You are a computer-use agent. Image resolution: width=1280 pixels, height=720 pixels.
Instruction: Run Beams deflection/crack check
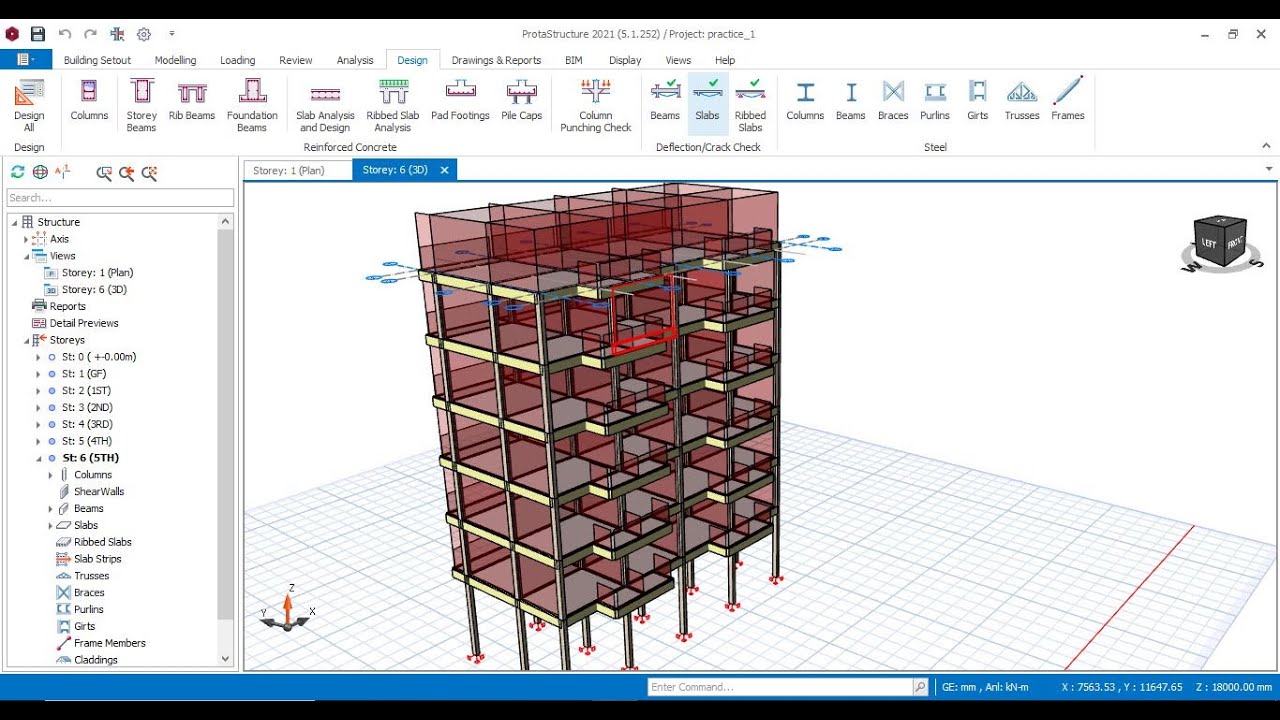click(665, 100)
